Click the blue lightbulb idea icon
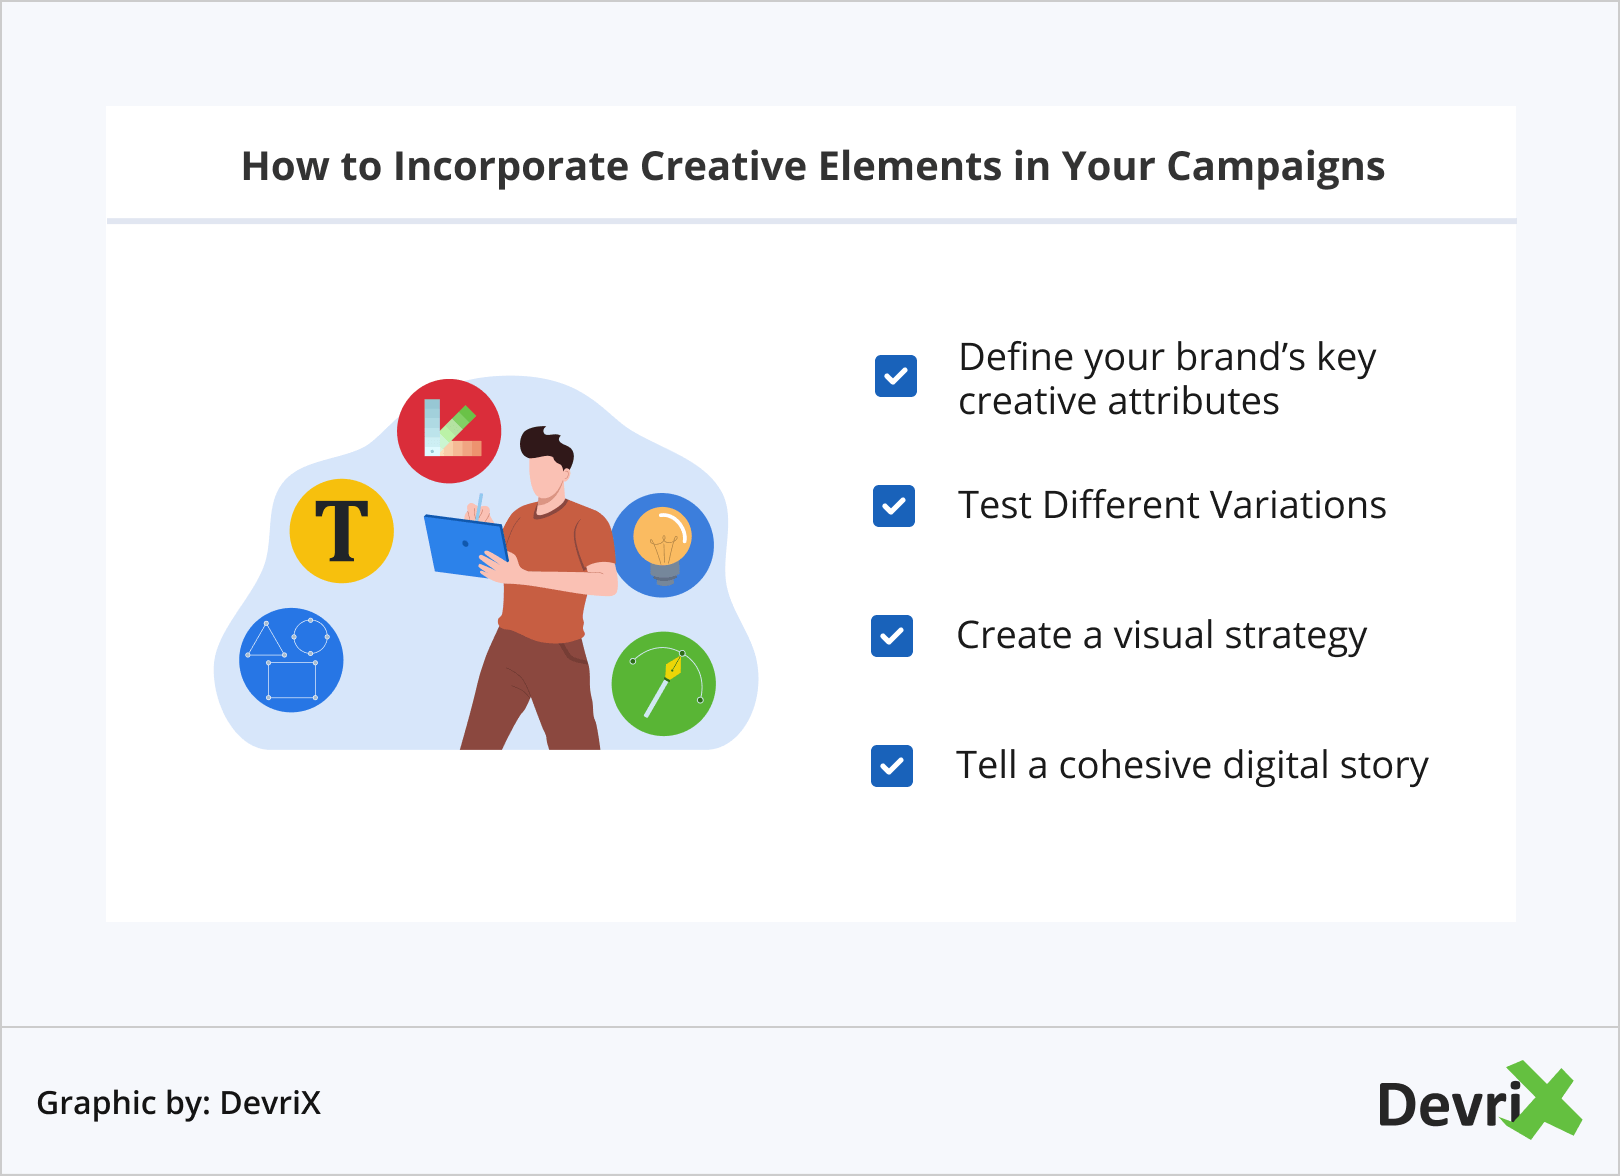 [662, 545]
